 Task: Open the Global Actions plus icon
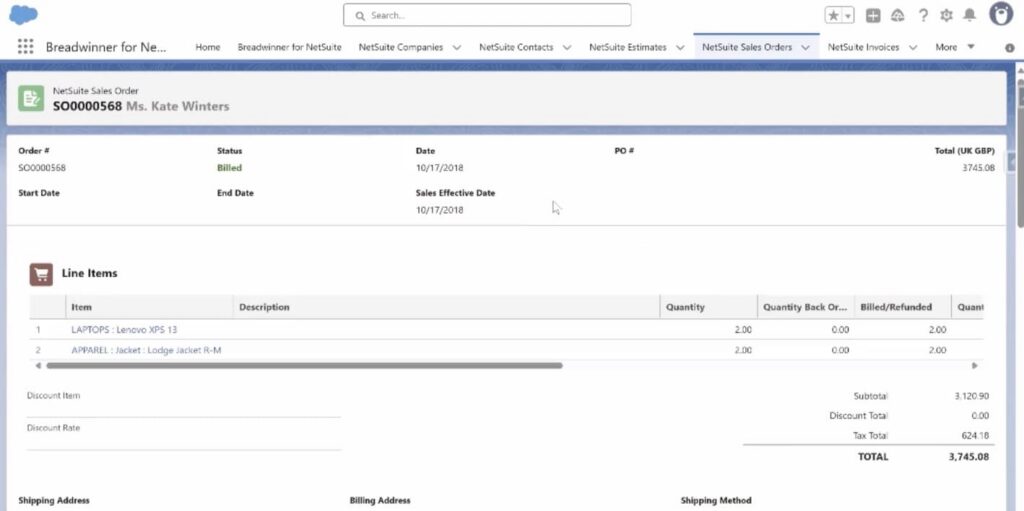[x=873, y=16]
